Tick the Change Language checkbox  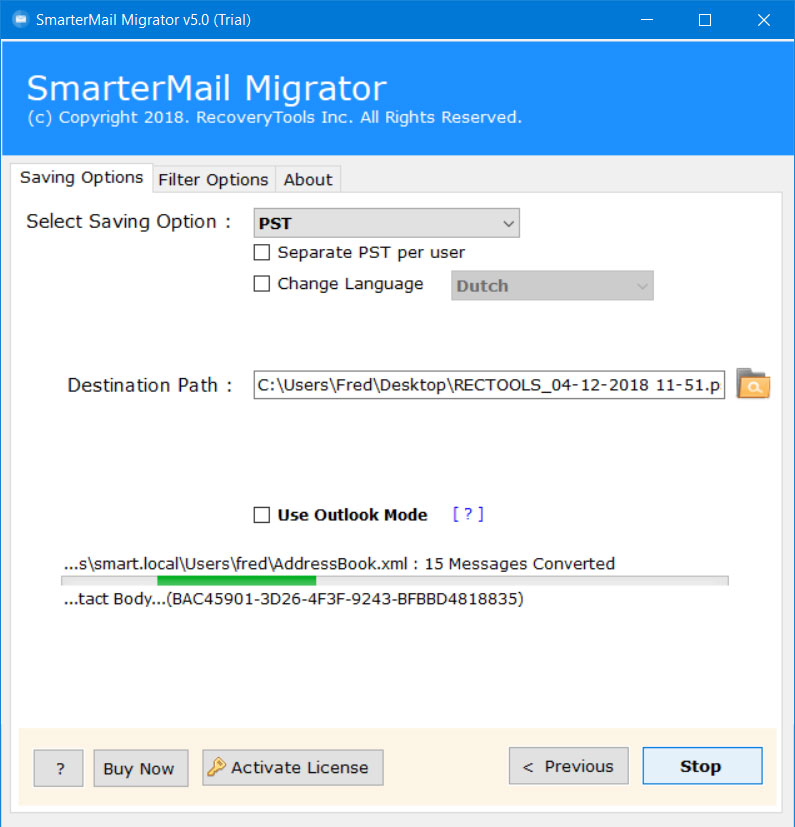[262, 284]
